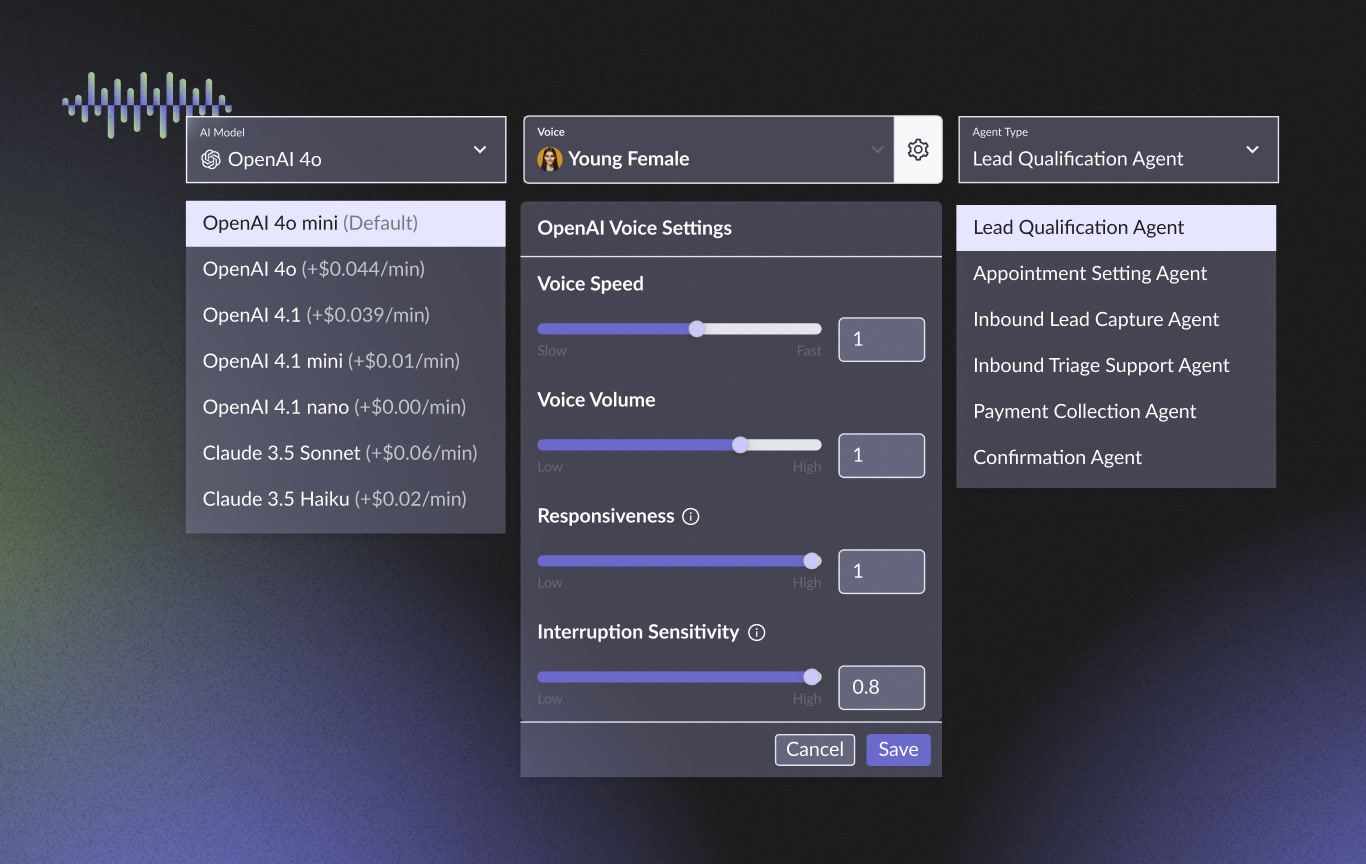
Task: Select OpenAI 4.1 mini option
Action: [x=346, y=362]
